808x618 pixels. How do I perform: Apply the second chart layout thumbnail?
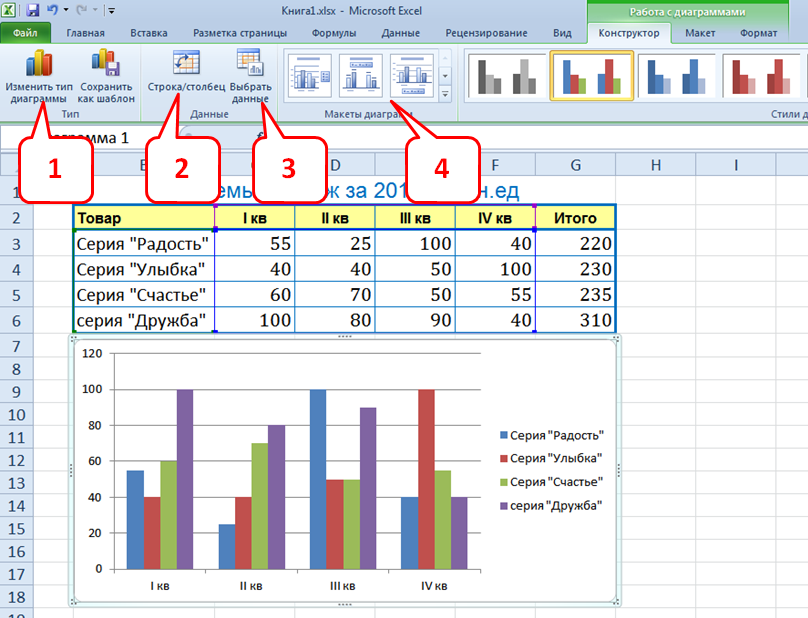point(360,73)
